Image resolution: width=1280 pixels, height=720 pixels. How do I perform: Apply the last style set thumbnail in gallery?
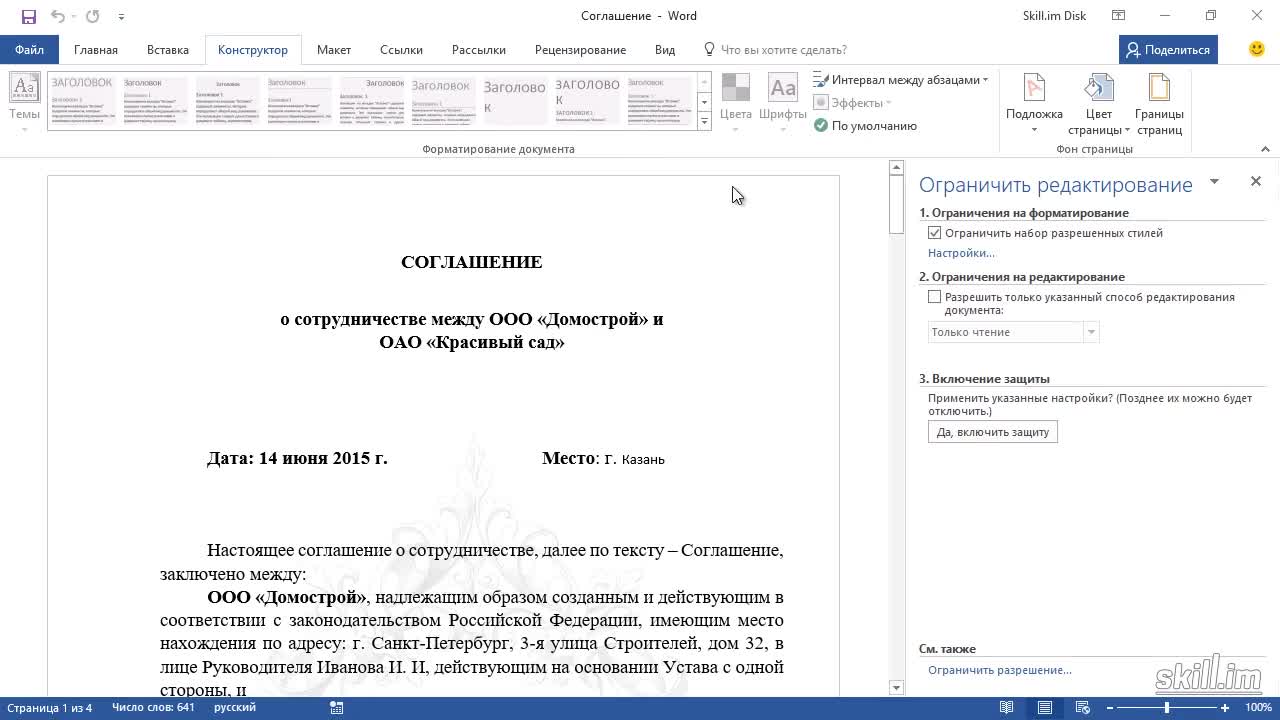[x=660, y=100]
